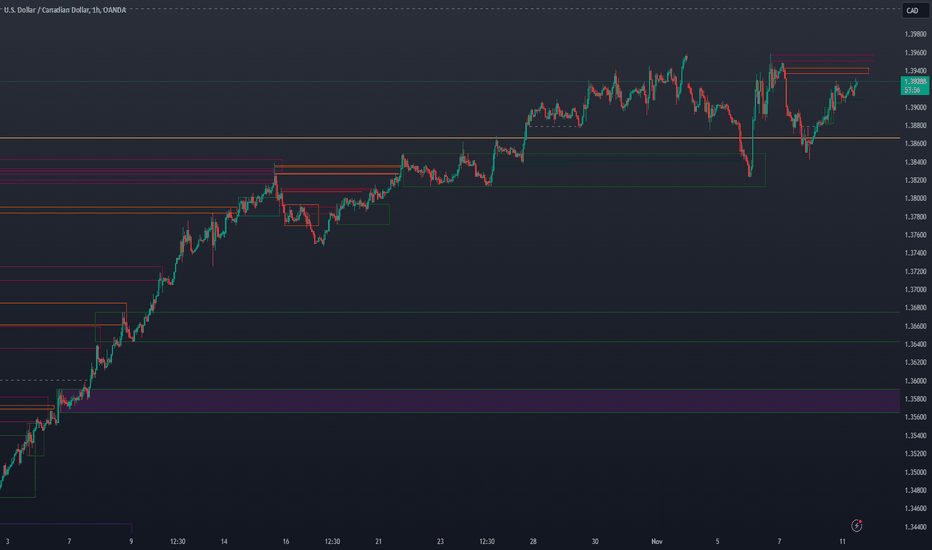Click price axis label 1.37600
This screenshot has height=550, width=932.
[915, 235]
